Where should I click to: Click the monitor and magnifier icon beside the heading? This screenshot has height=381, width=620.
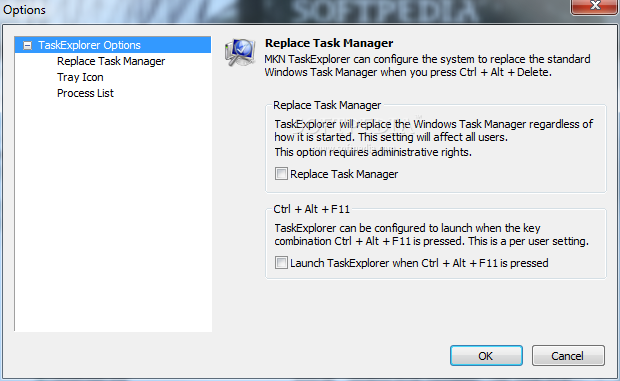pyautogui.click(x=240, y=52)
